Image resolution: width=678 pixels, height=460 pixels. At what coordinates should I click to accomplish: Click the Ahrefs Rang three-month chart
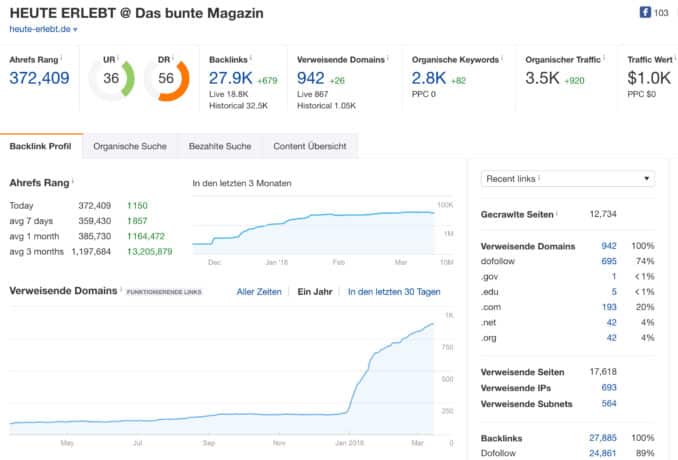pos(323,230)
